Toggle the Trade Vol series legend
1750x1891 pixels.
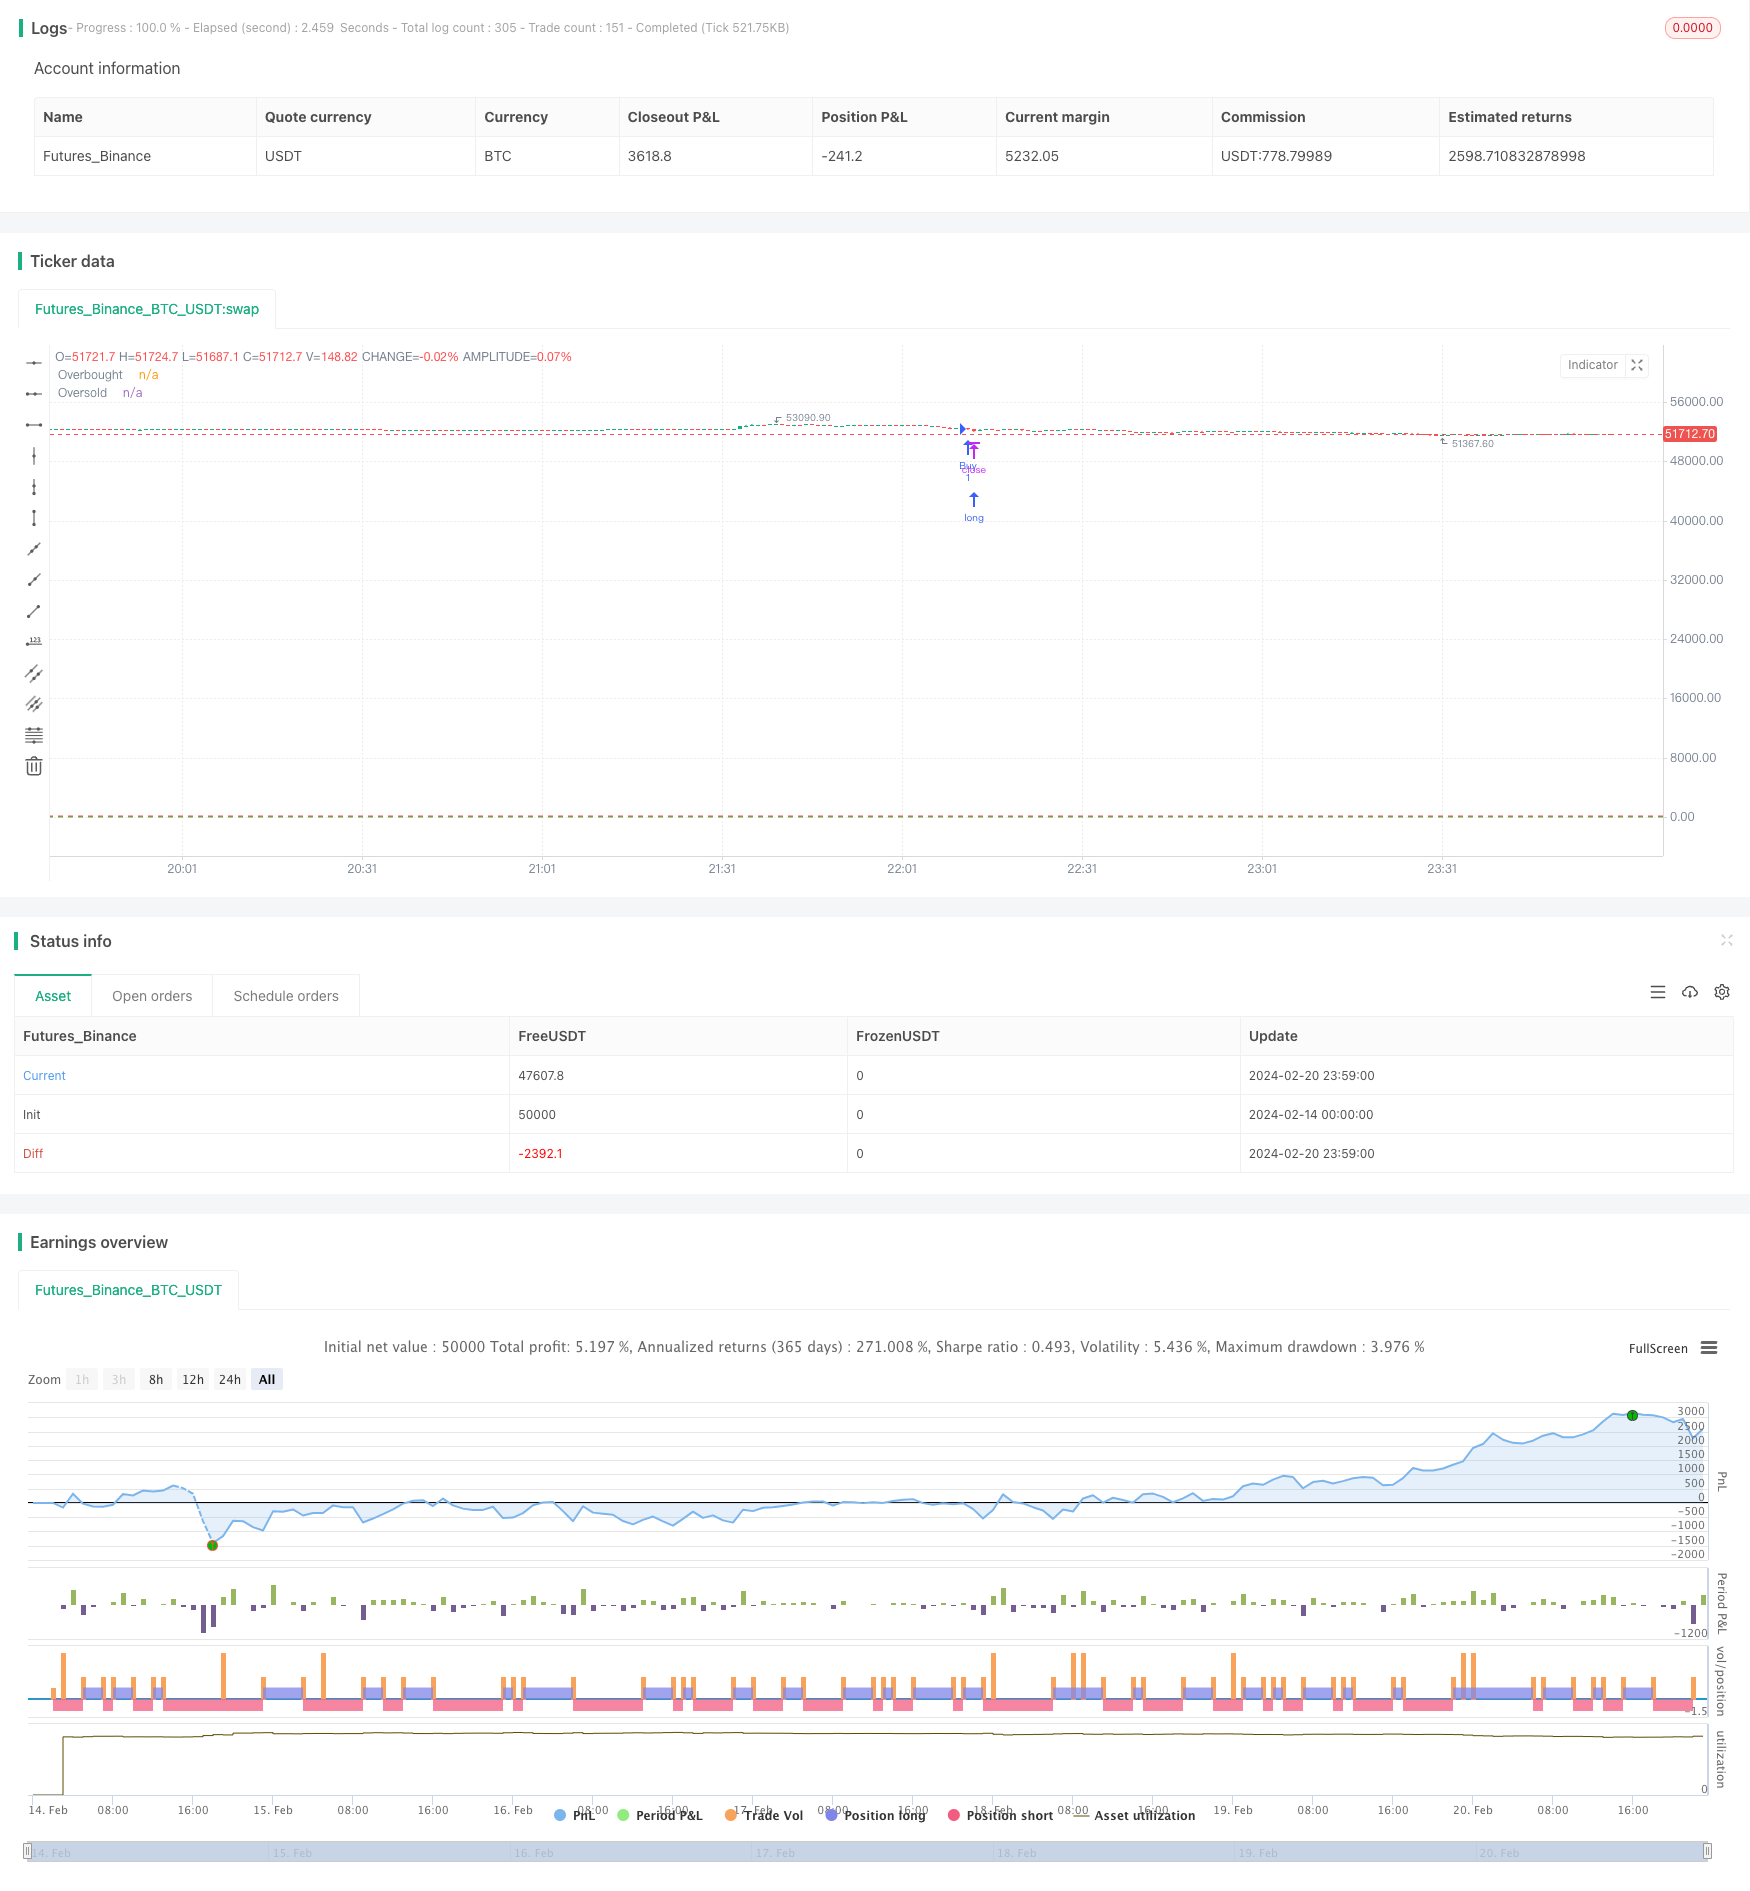764,1815
